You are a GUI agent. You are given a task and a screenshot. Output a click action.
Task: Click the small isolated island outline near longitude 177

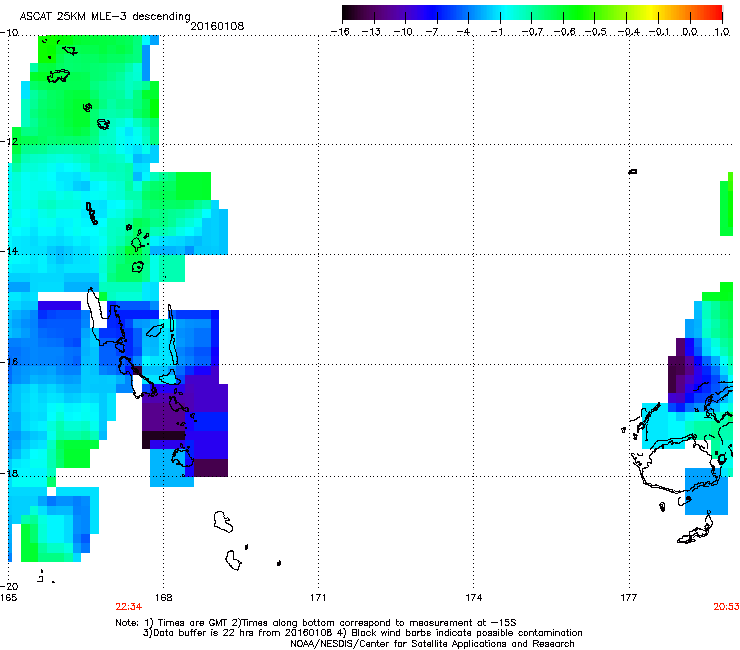[x=633, y=171]
